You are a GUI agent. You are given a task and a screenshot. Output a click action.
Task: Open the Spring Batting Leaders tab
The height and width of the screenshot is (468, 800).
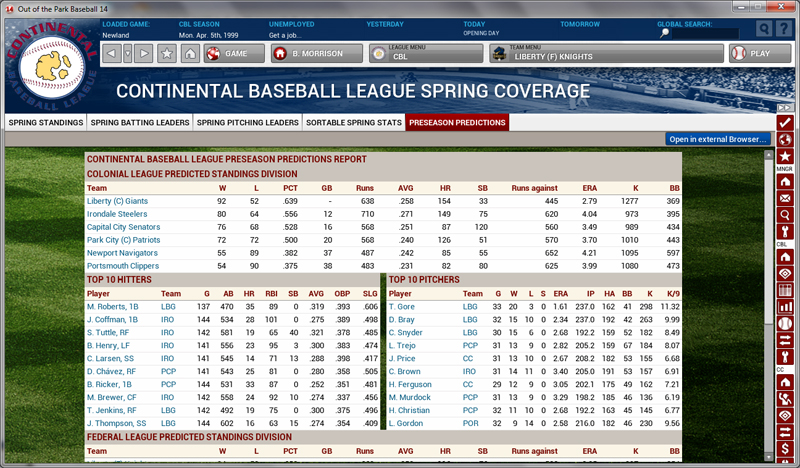tap(138, 123)
